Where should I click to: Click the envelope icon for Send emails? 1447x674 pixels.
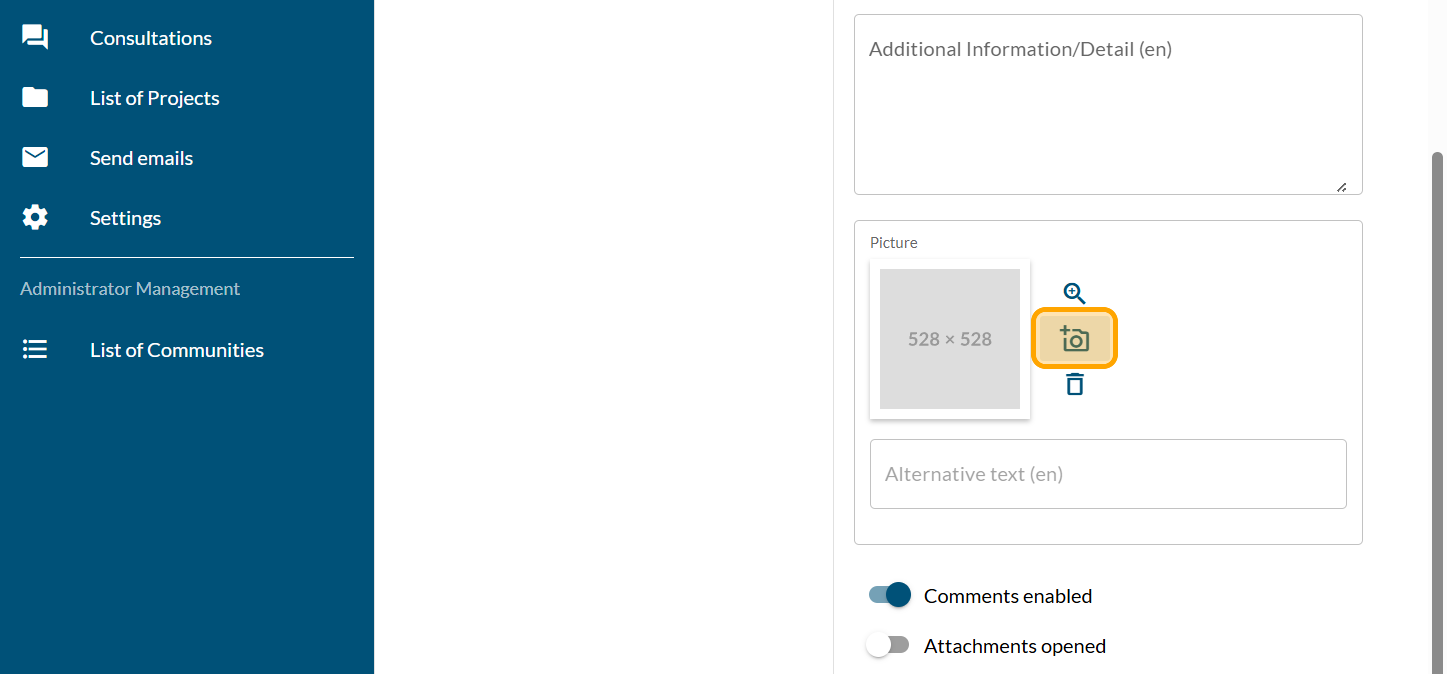coord(35,158)
